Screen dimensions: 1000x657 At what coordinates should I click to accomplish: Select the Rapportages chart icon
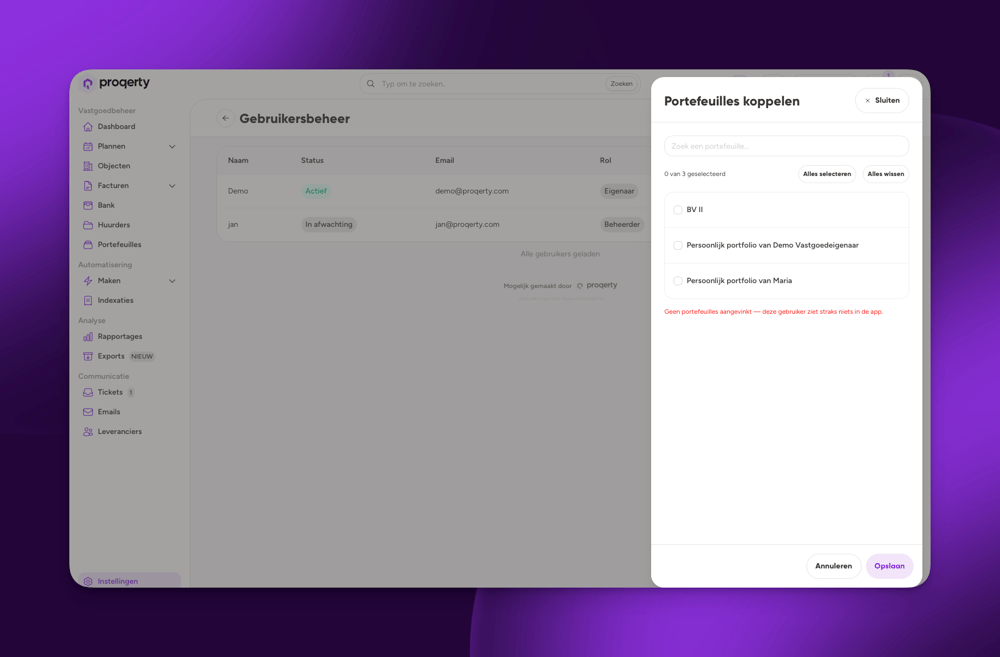point(88,337)
